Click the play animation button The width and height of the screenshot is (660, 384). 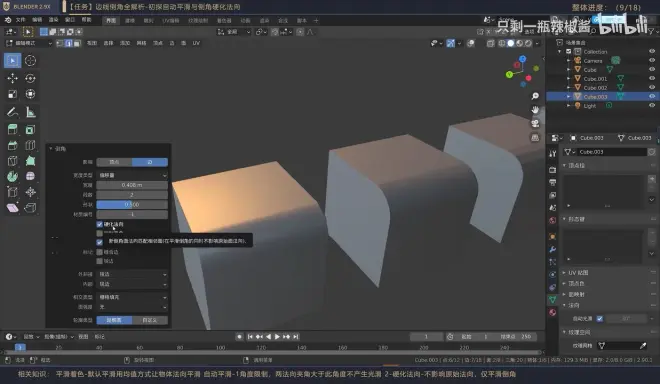(277, 337)
